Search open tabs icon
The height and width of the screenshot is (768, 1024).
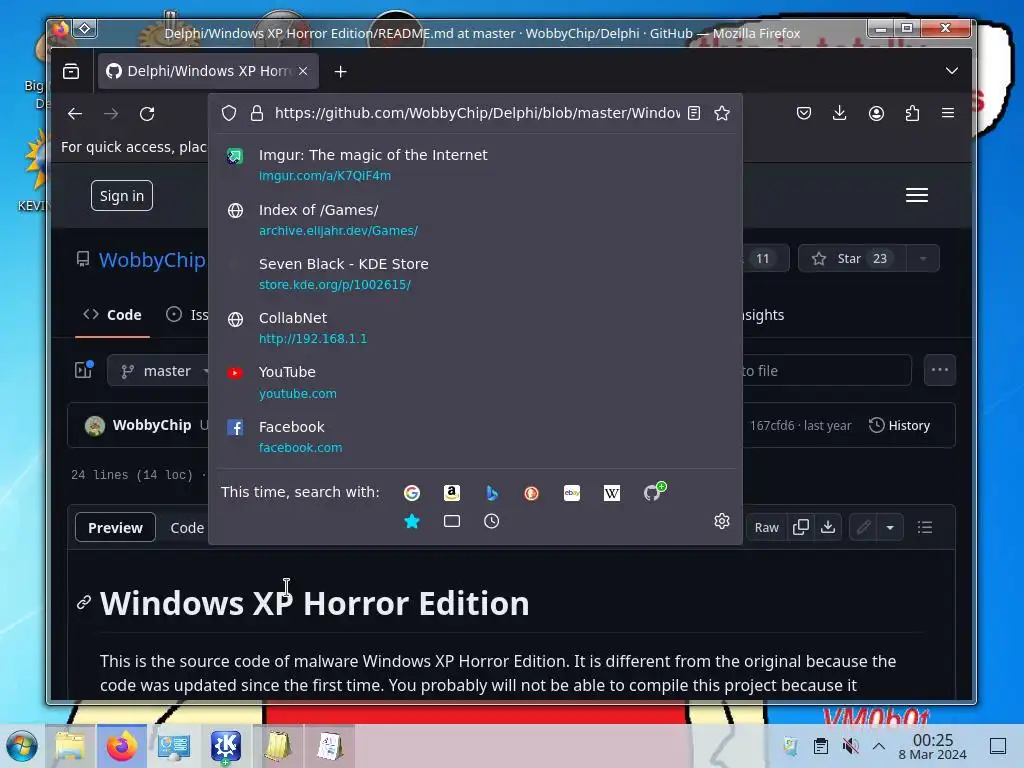[x=452, y=521]
